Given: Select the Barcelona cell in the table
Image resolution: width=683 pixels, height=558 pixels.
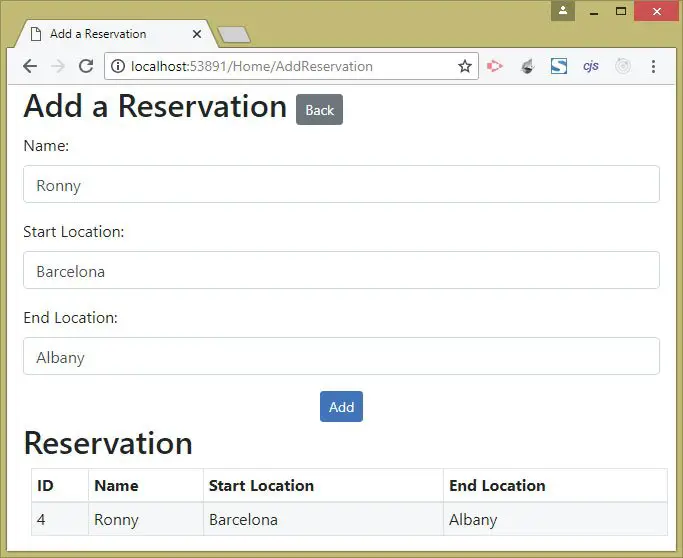Looking at the screenshot, I should tap(323, 519).
